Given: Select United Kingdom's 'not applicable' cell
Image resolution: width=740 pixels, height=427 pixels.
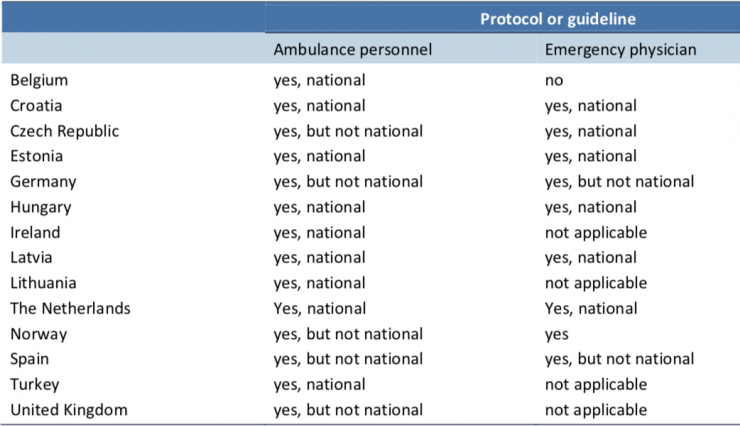Looking at the screenshot, I should tap(596, 409).
